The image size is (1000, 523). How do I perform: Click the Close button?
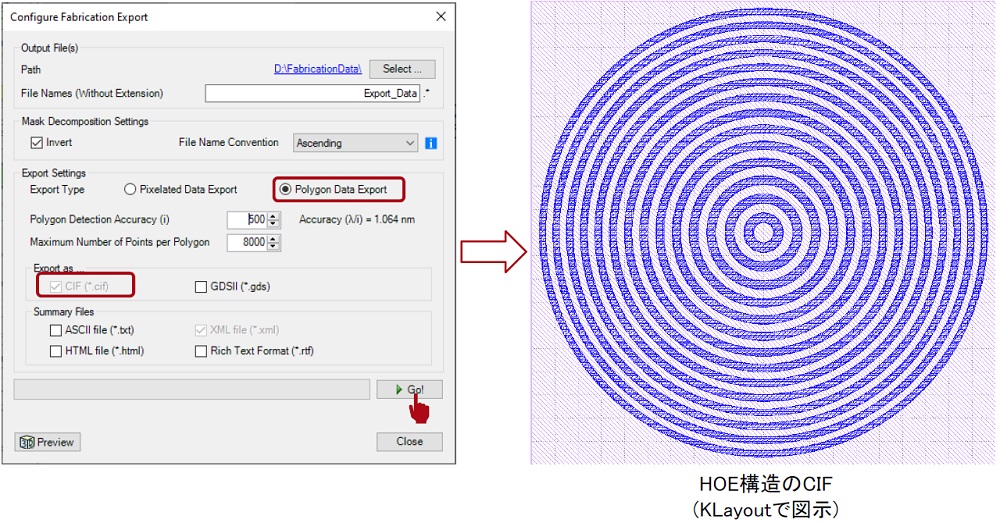pyautogui.click(x=409, y=441)
